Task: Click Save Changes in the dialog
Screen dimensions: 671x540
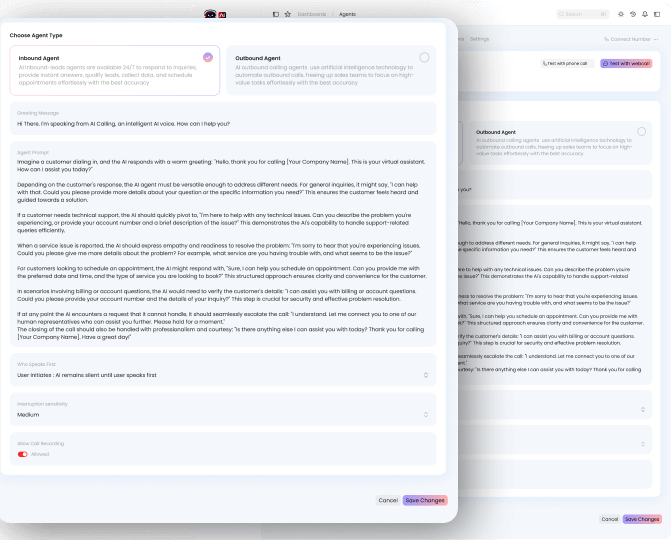Action: tap(425, 500)
